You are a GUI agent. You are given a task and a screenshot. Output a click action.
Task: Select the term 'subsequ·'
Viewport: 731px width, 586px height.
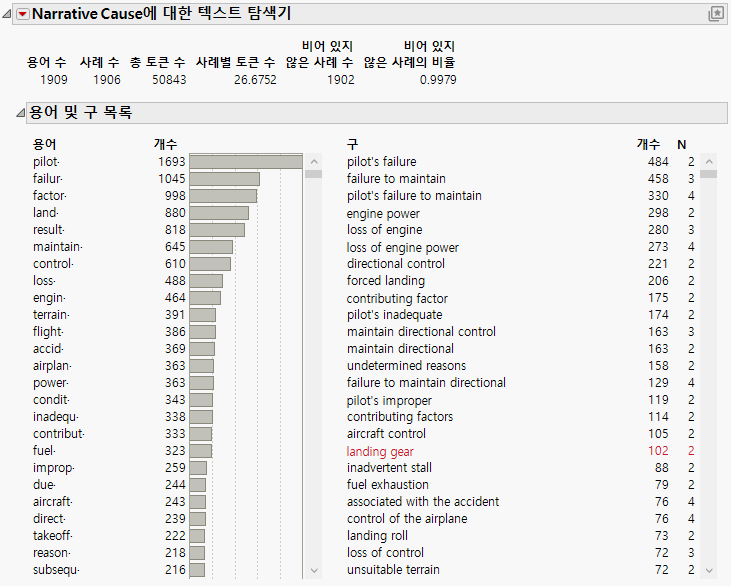[x=56, y=570]
